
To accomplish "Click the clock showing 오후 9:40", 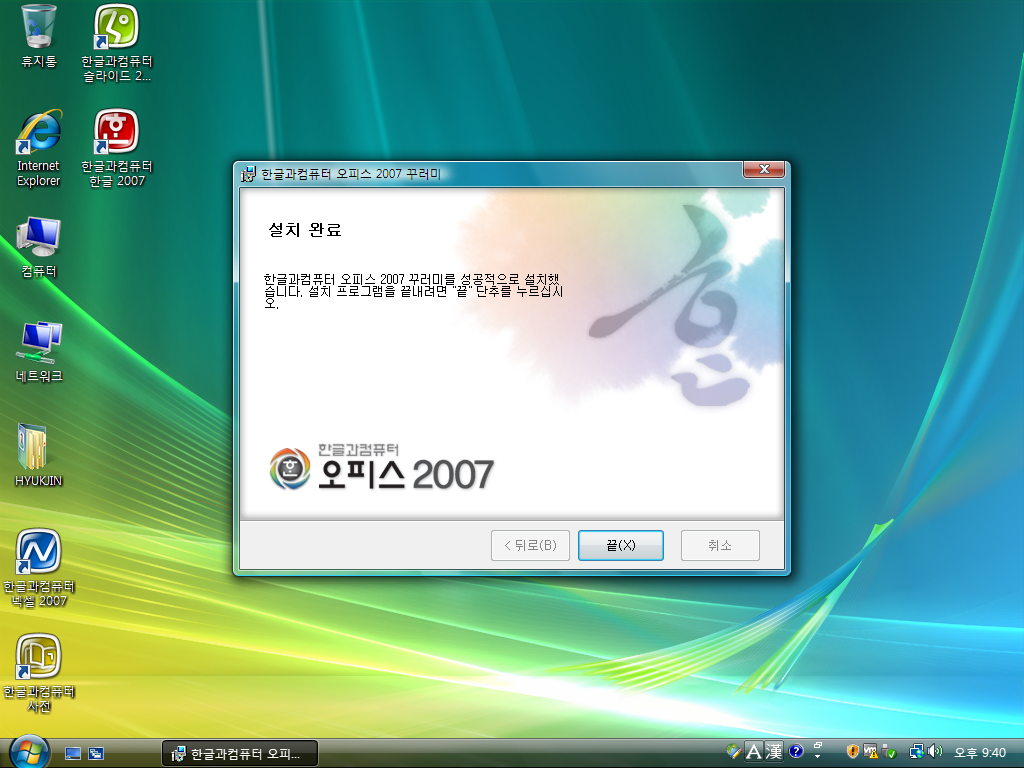I will (980, 752).
